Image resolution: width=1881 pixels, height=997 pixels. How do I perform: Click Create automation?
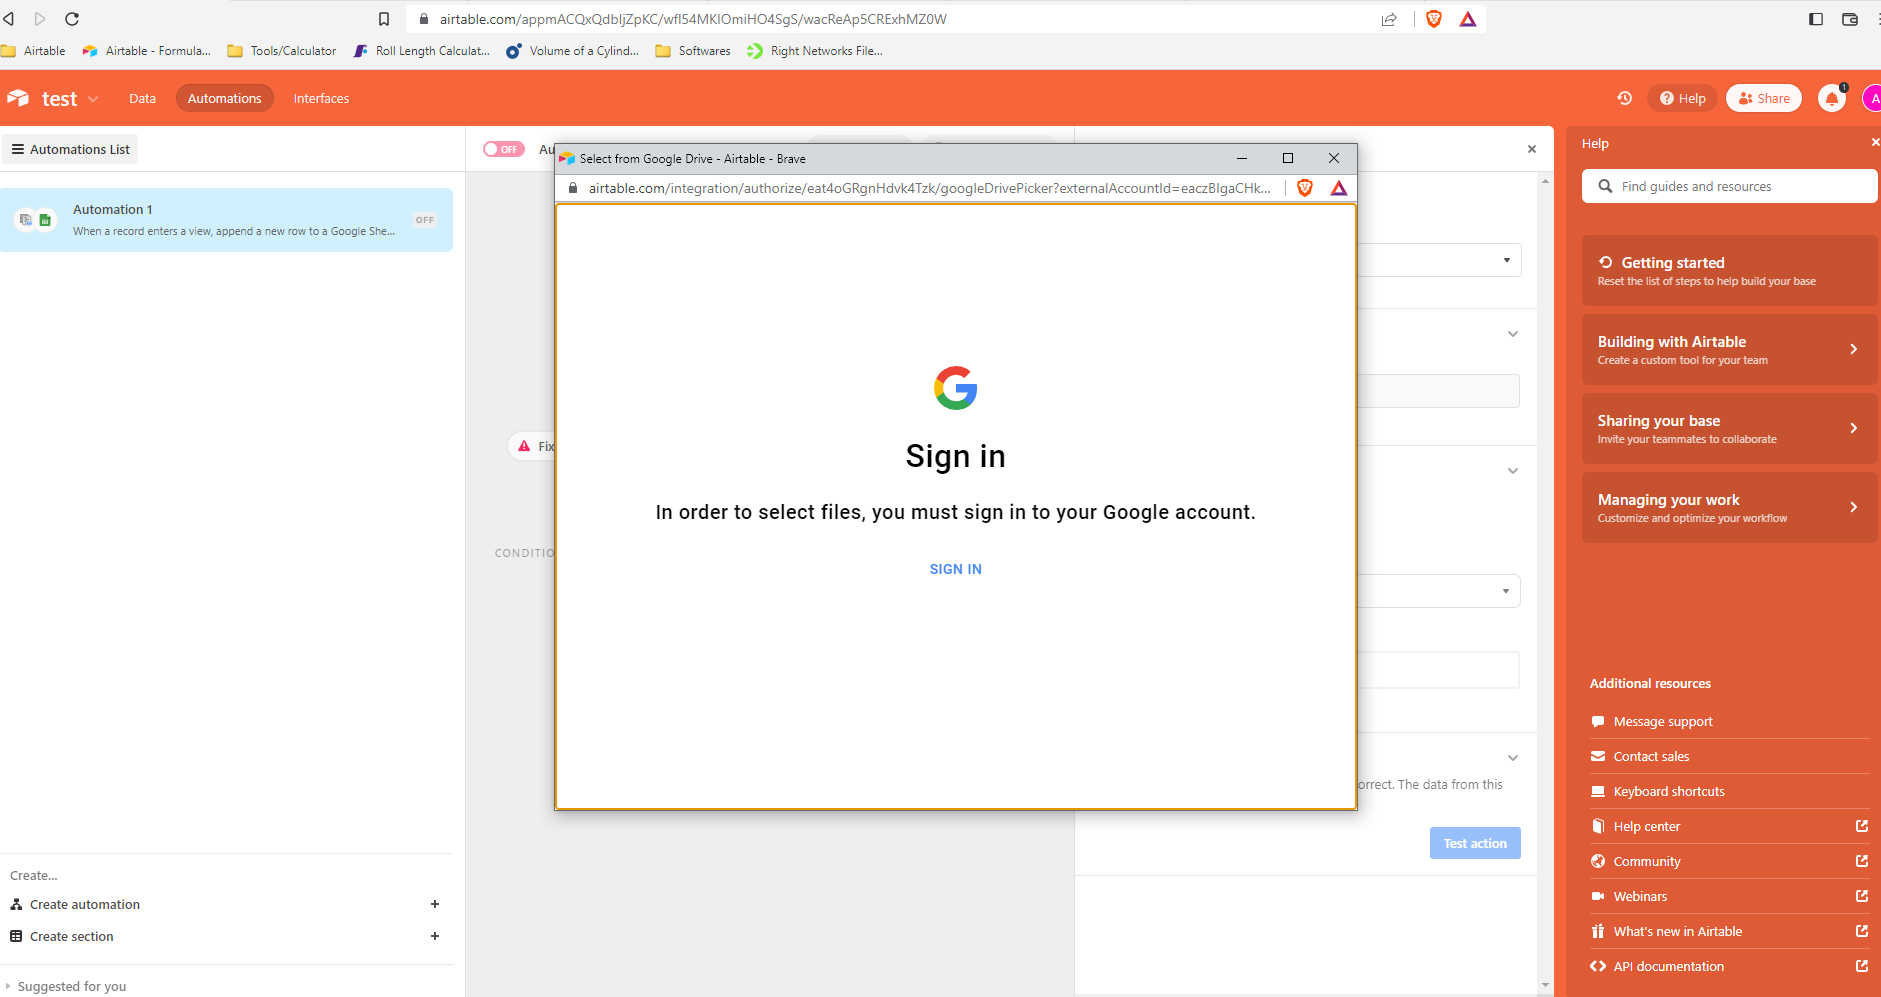coord(85,904)
